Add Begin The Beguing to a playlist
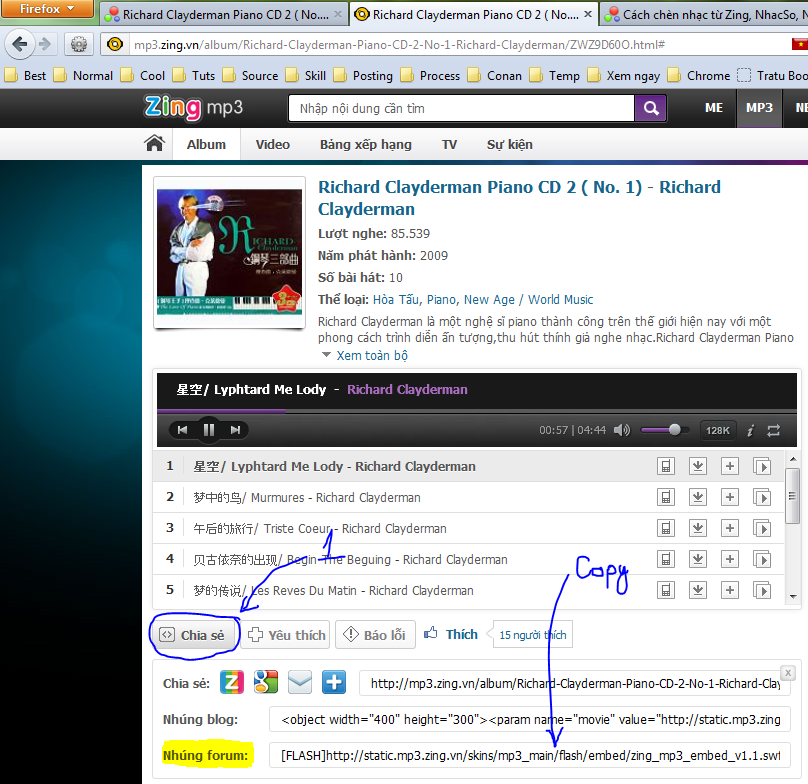This screenshot has width=808, height=784. pyautogui.click(x=730, y=559)
